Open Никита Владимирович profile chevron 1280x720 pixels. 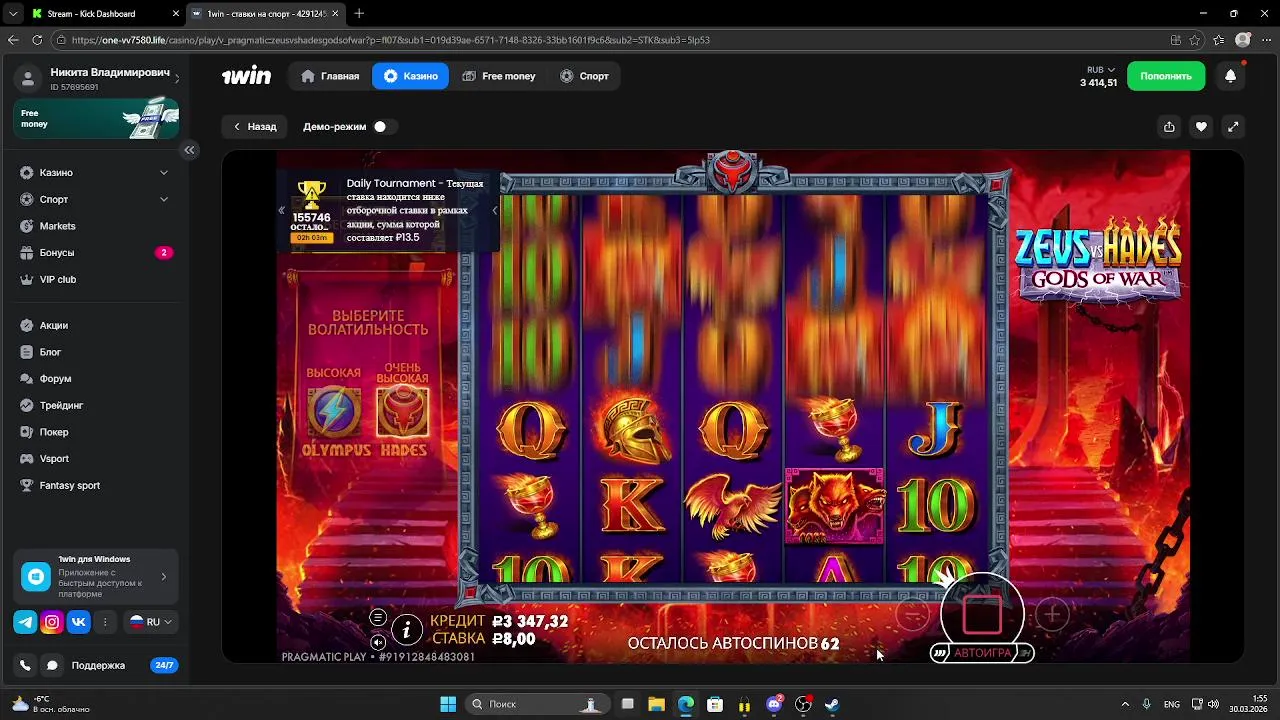pos(177,79)
